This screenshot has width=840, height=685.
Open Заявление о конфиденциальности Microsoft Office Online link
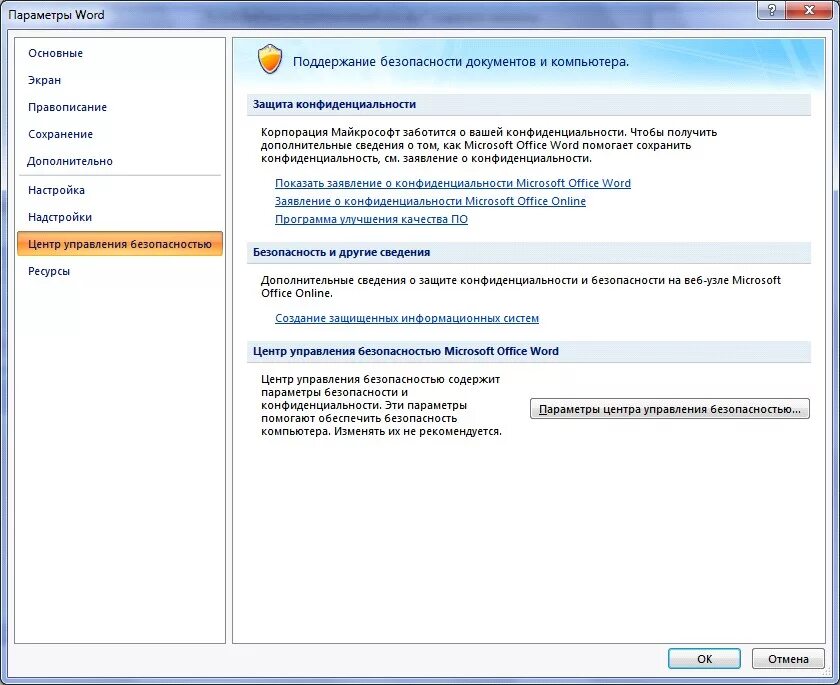point(430,201)
